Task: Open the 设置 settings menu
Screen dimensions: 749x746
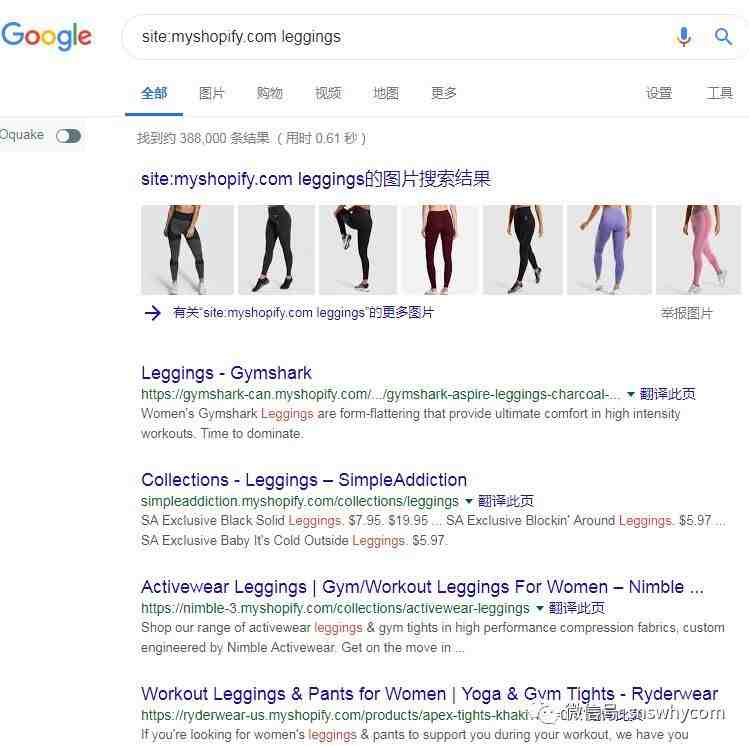Action: [659, 93]
